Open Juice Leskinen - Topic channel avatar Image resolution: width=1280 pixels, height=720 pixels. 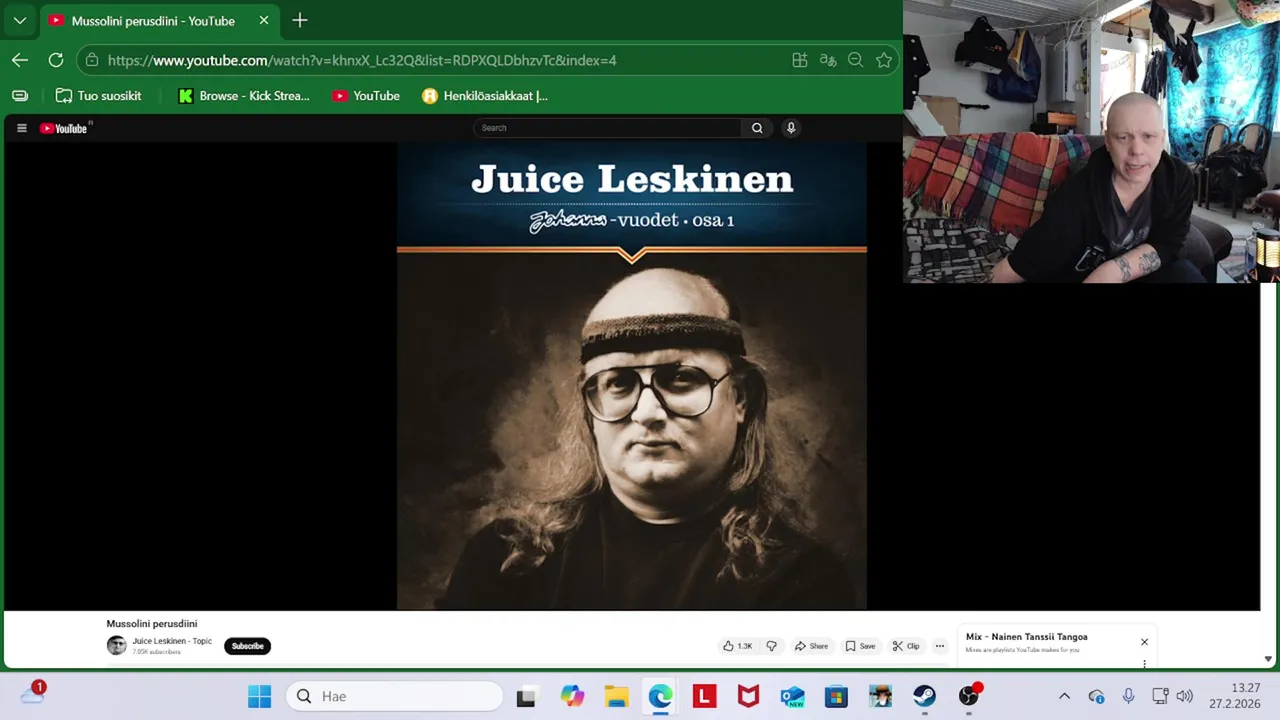click(117, 646)
